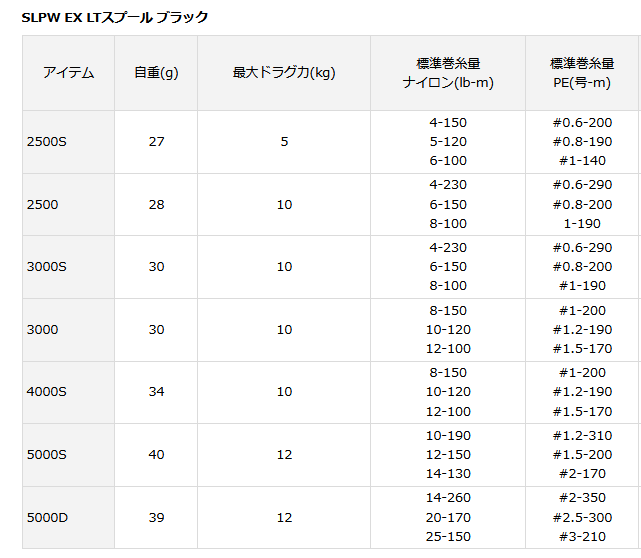The image size is (641, 558).
Task: Click the 標準巻糸量 ナイロン(lb-m) header
Action: coord(447,73)
